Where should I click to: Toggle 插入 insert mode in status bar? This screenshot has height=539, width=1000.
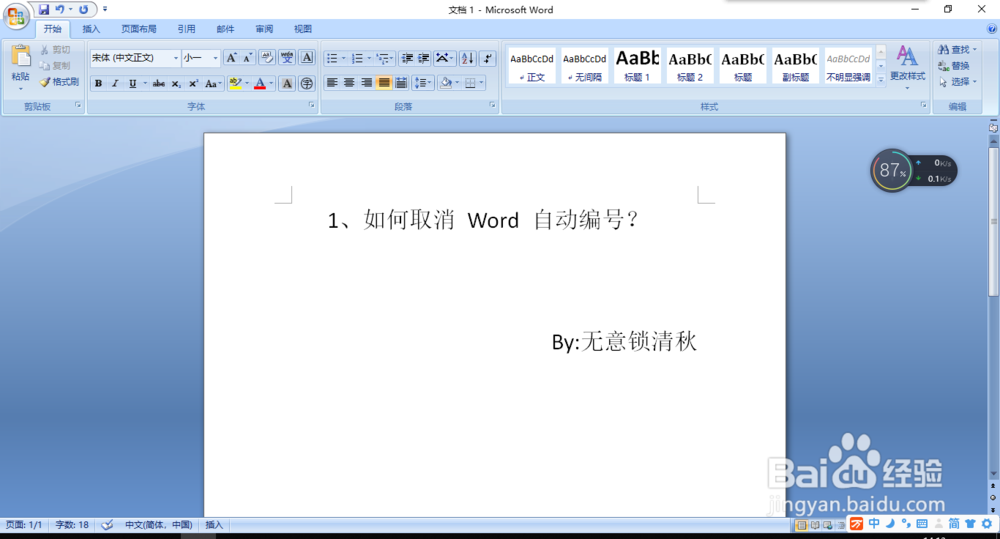214,525
